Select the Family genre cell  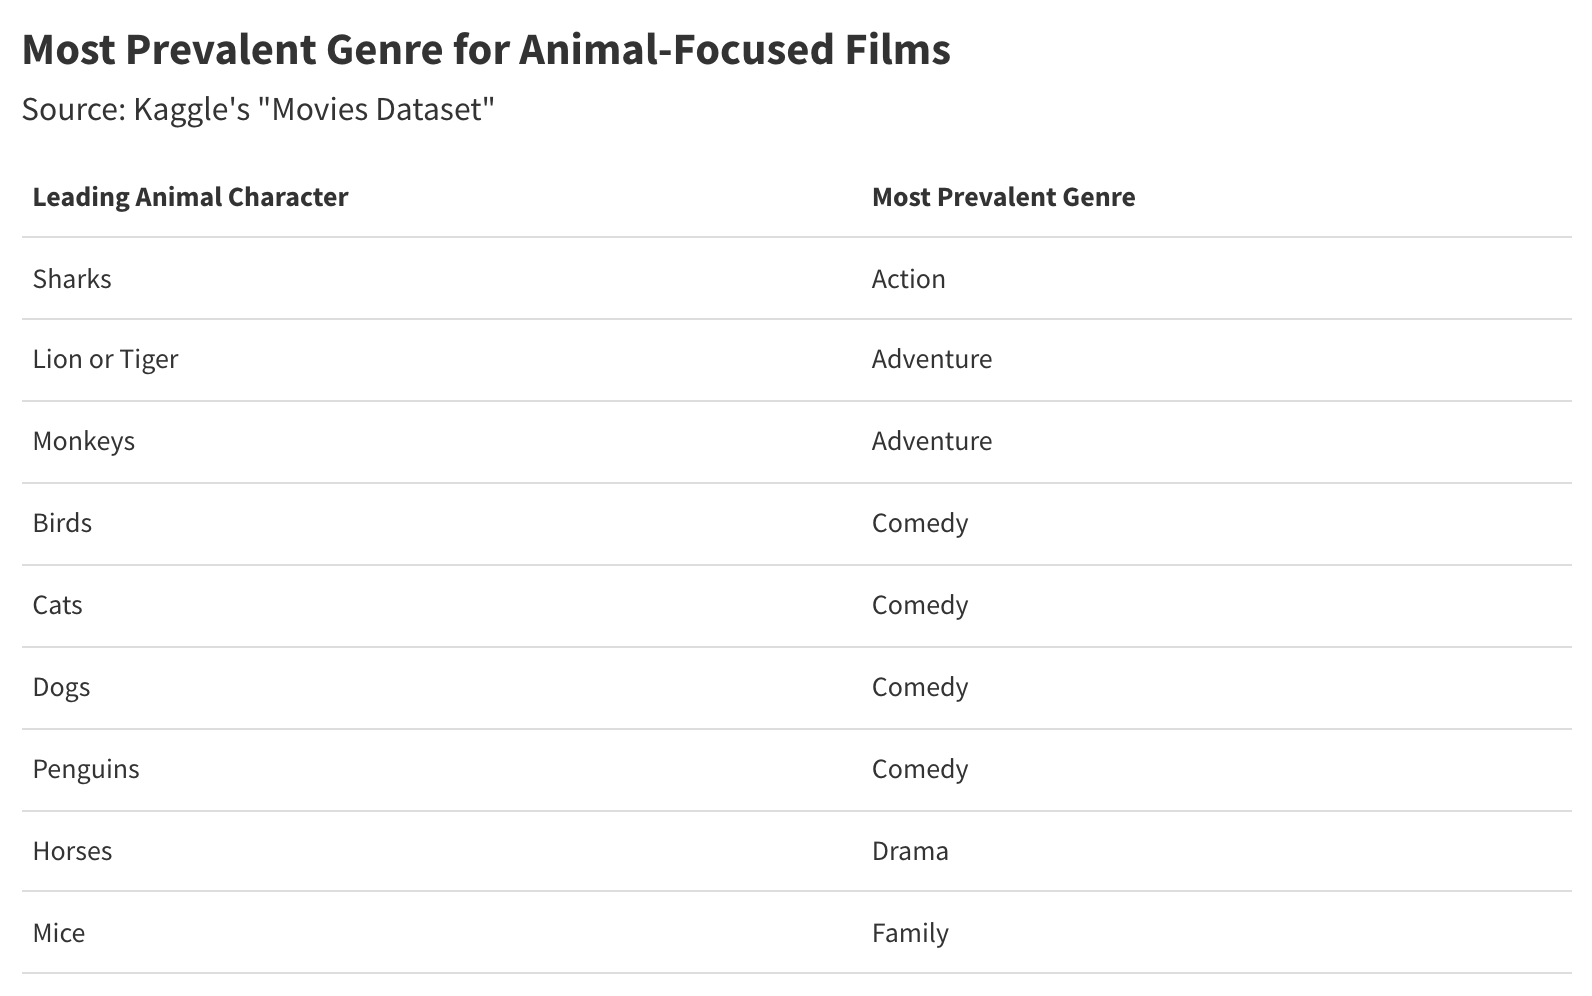click(x=910, y=933)
